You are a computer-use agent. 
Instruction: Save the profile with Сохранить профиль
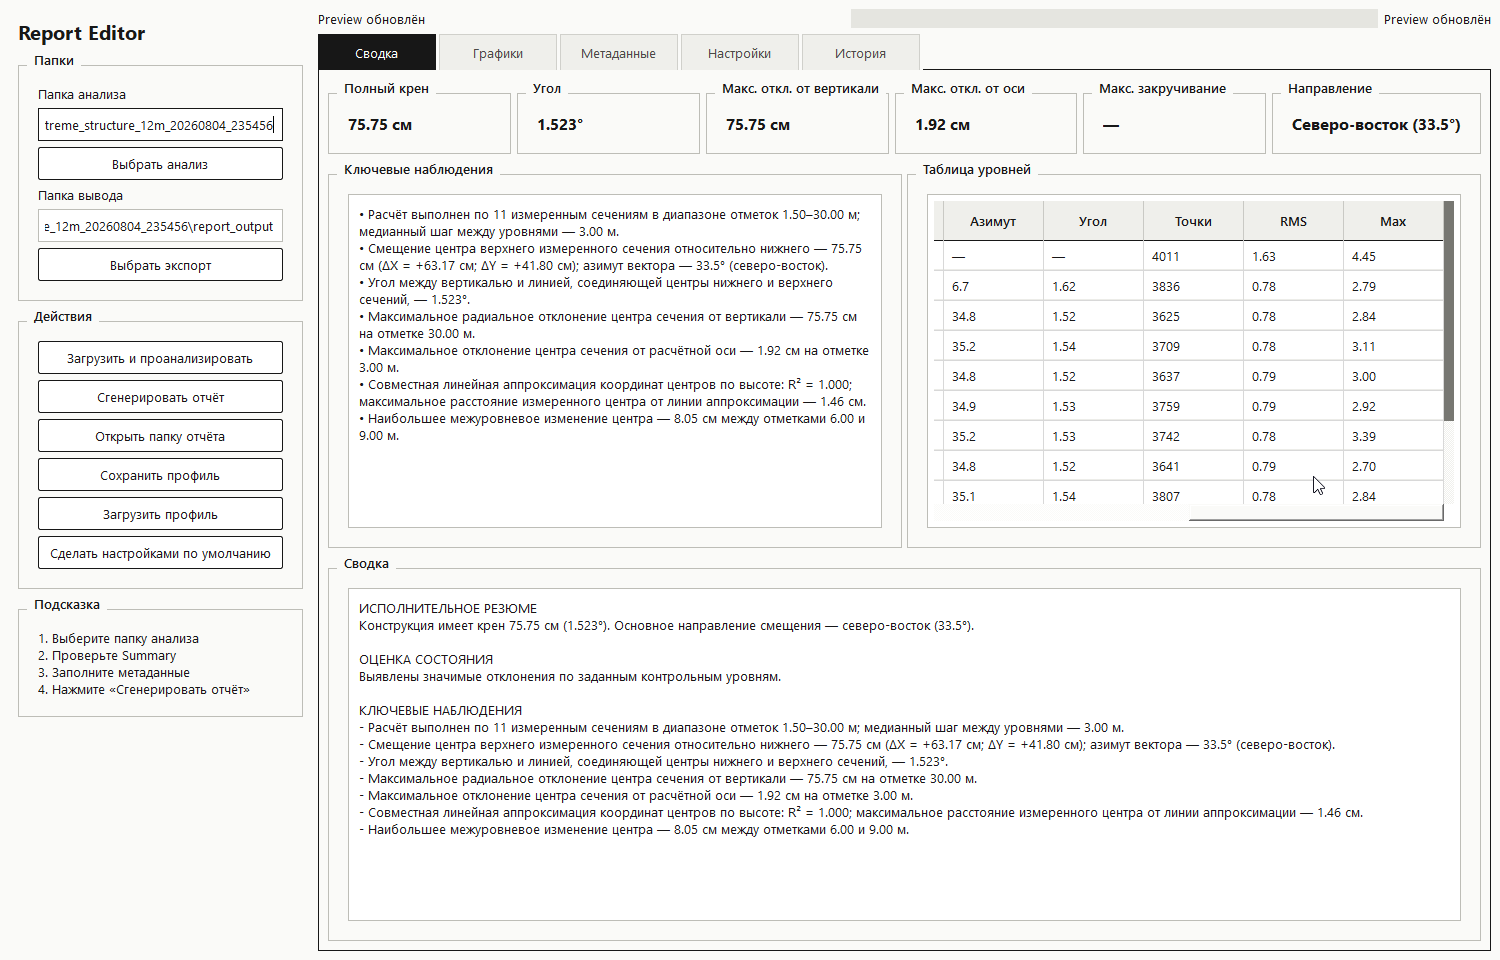coord(160,475)
